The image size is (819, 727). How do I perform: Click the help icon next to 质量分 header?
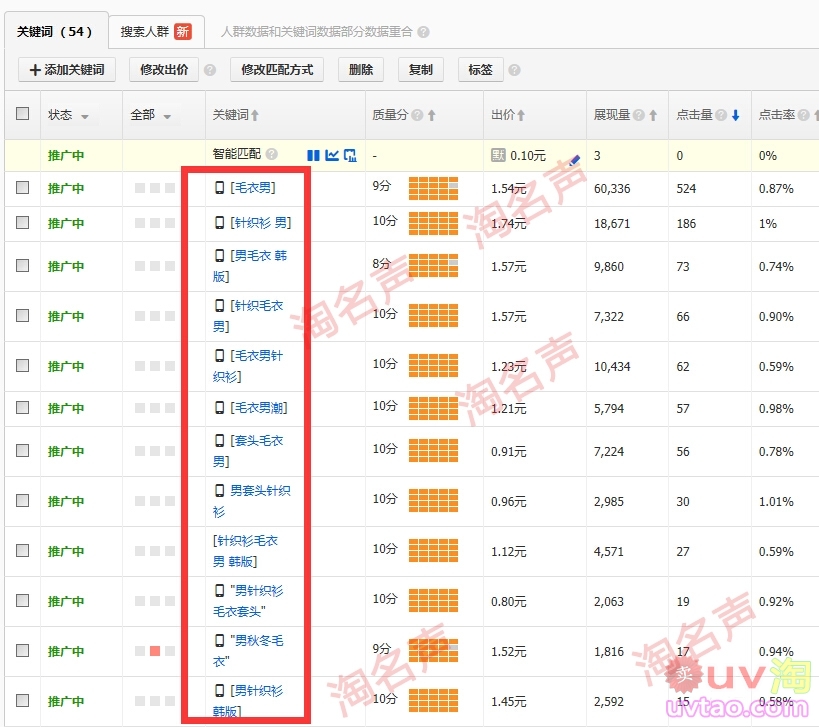click(416, 115)
